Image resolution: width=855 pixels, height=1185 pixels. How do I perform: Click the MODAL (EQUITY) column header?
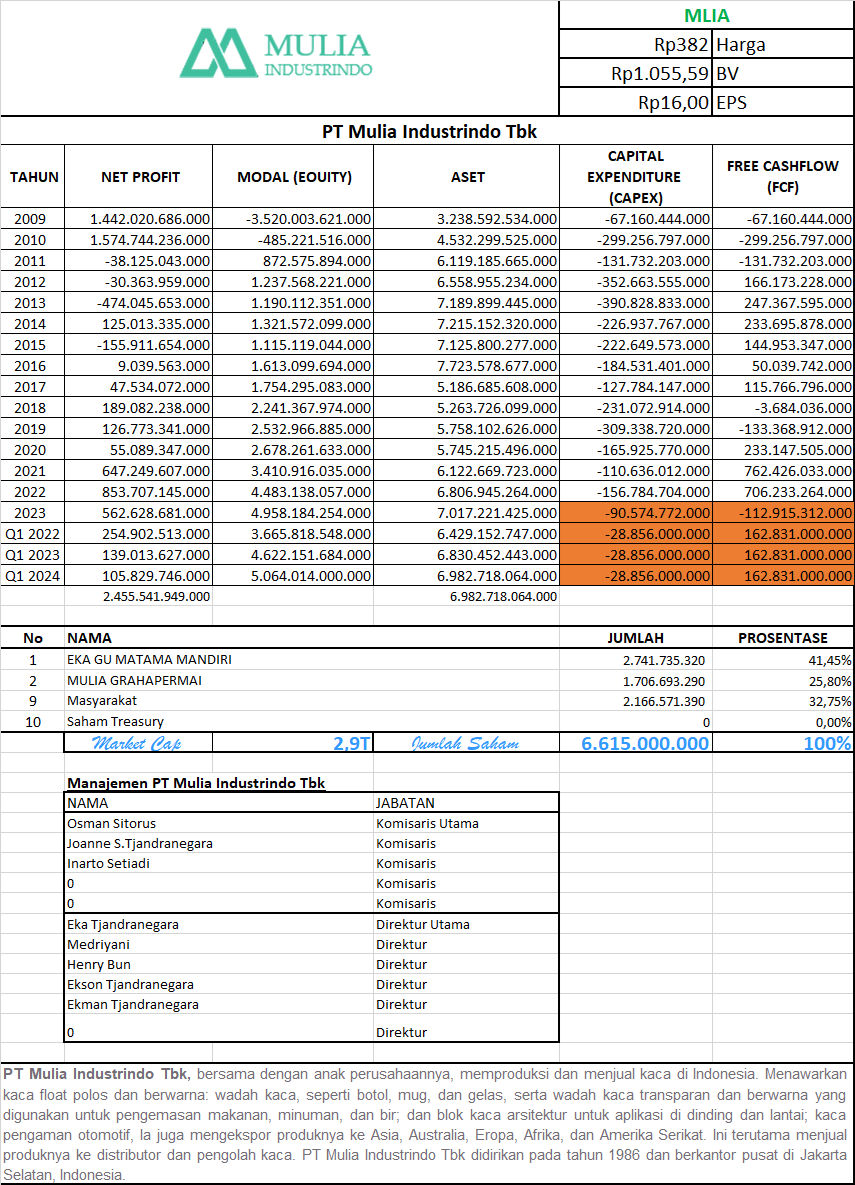[294, 177]
